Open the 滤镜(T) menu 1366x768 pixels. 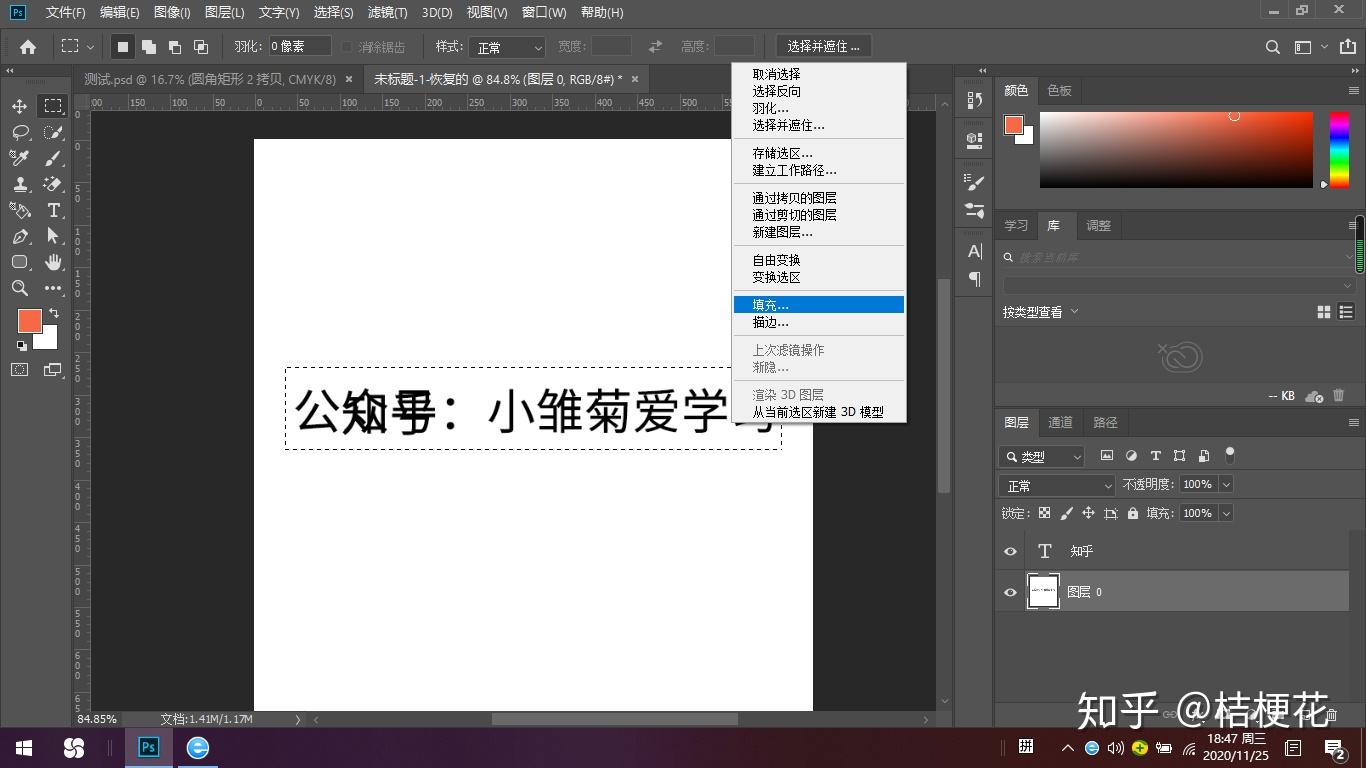coord(387,13)
